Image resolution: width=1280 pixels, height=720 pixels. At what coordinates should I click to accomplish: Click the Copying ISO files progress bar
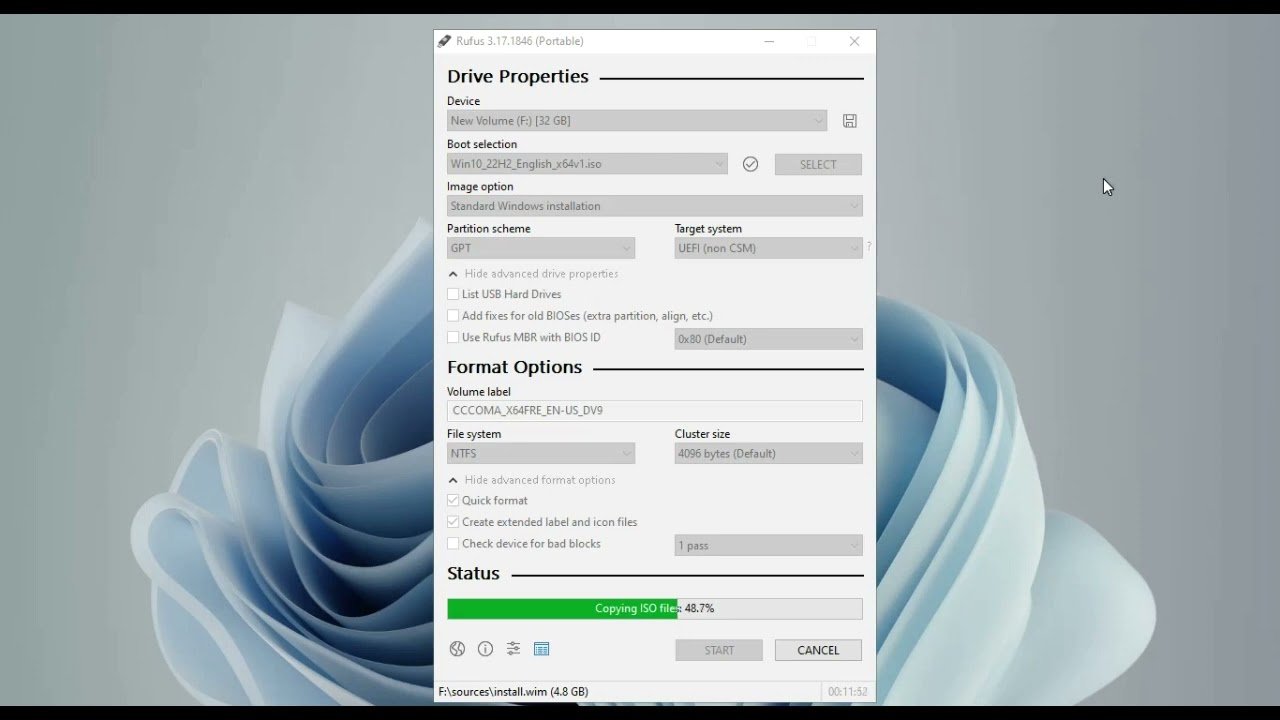(x=655, y=608)
